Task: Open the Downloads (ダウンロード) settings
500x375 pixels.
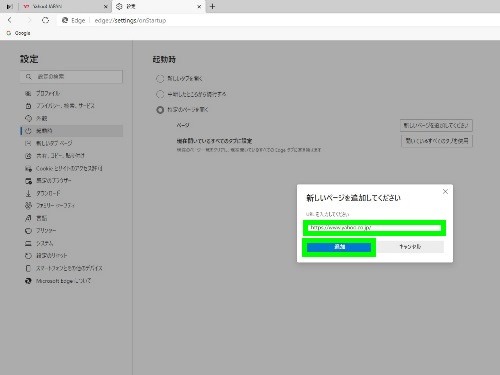Action: (43, 193)
